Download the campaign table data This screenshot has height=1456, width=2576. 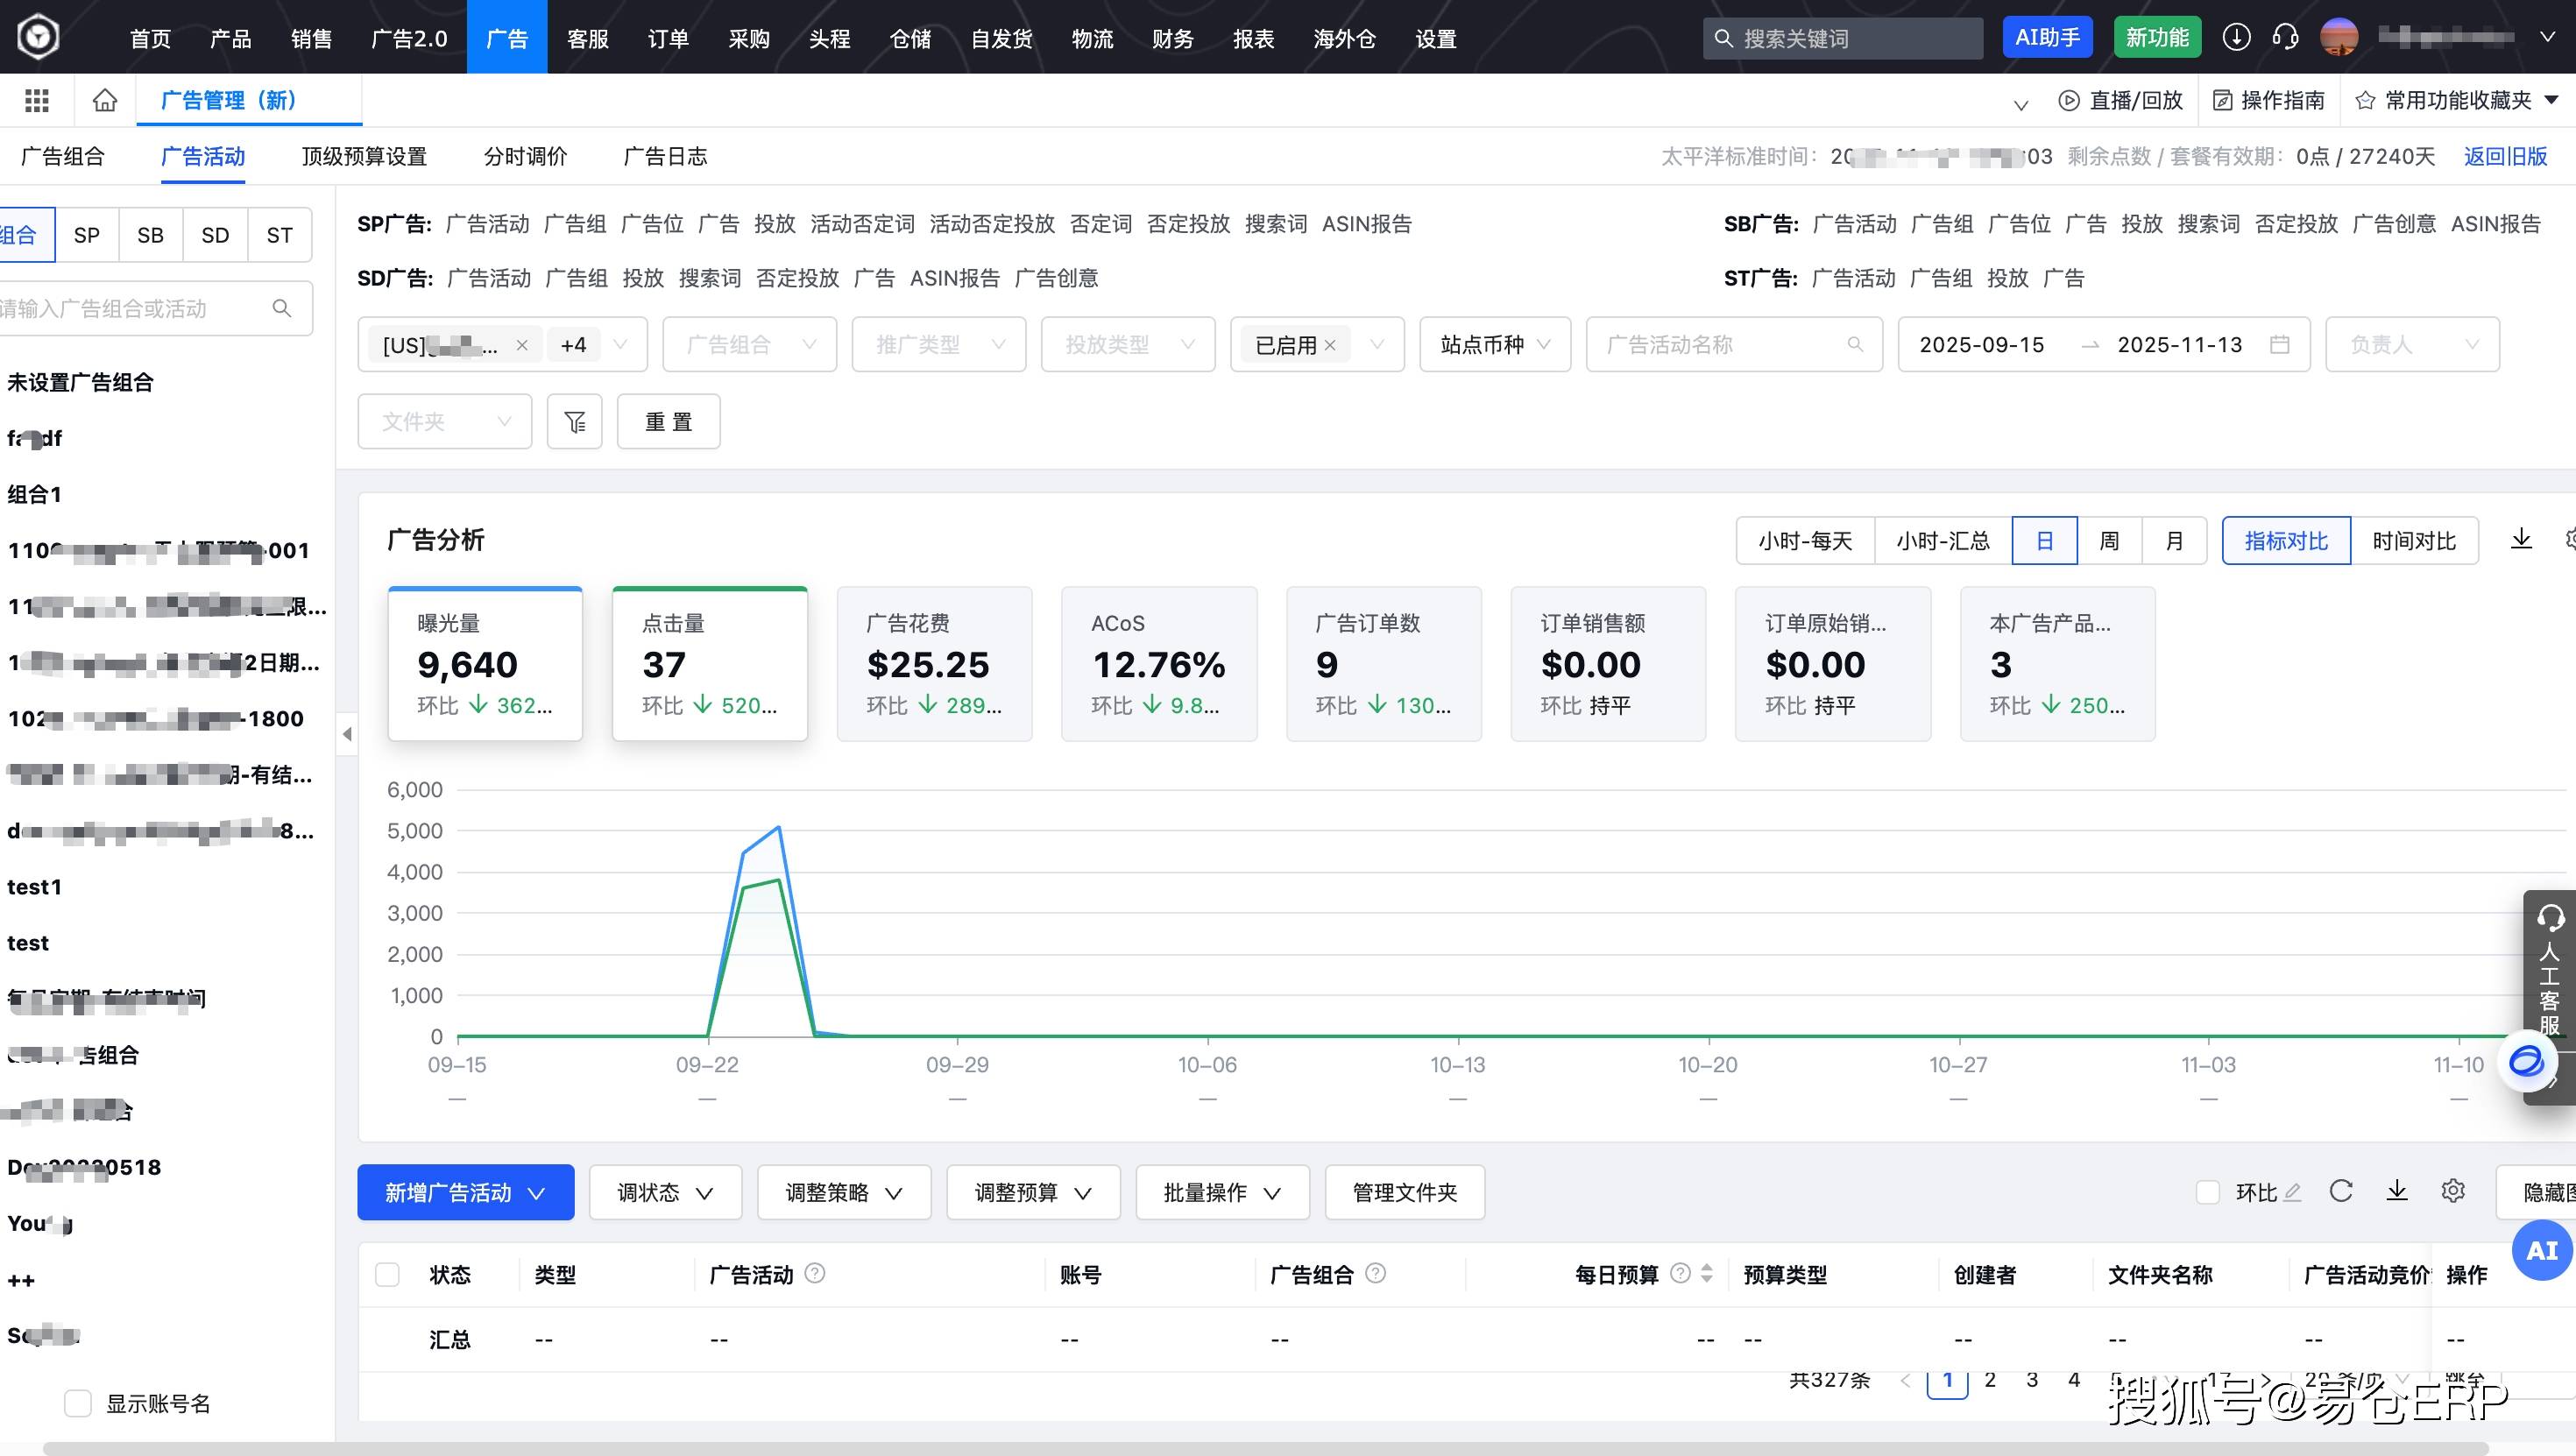[x=2396, y=1191]
